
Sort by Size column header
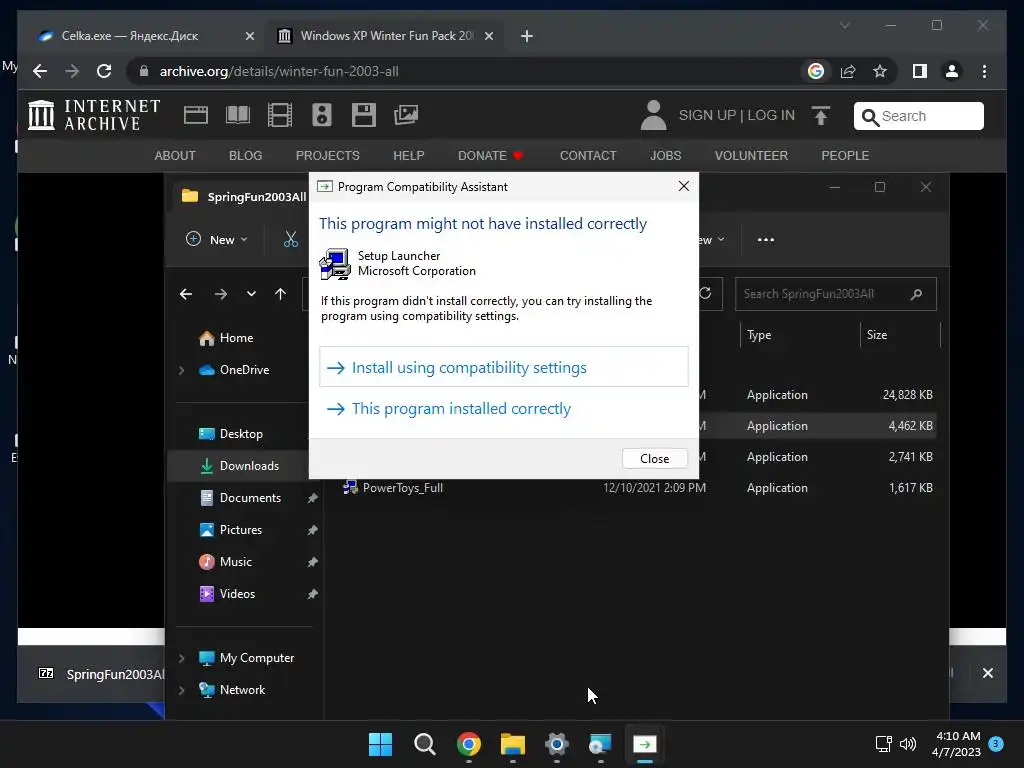(901, 335)
